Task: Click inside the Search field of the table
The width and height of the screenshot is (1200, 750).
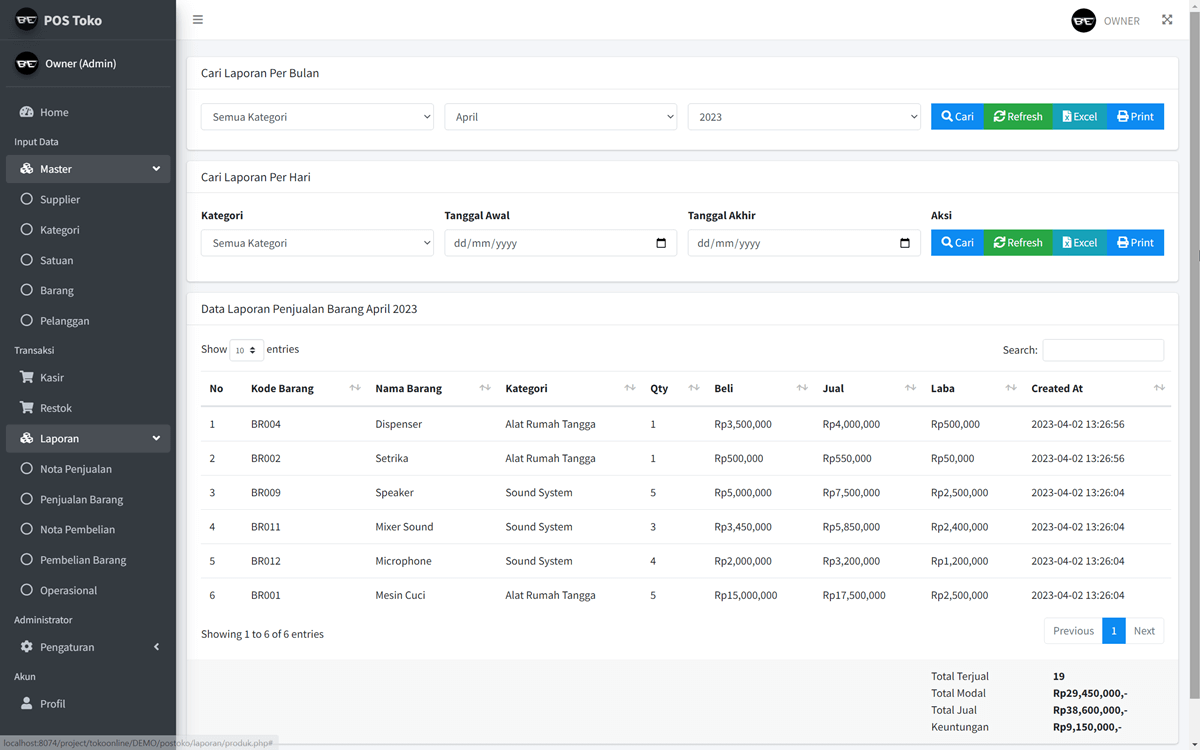Action: 1103,350
